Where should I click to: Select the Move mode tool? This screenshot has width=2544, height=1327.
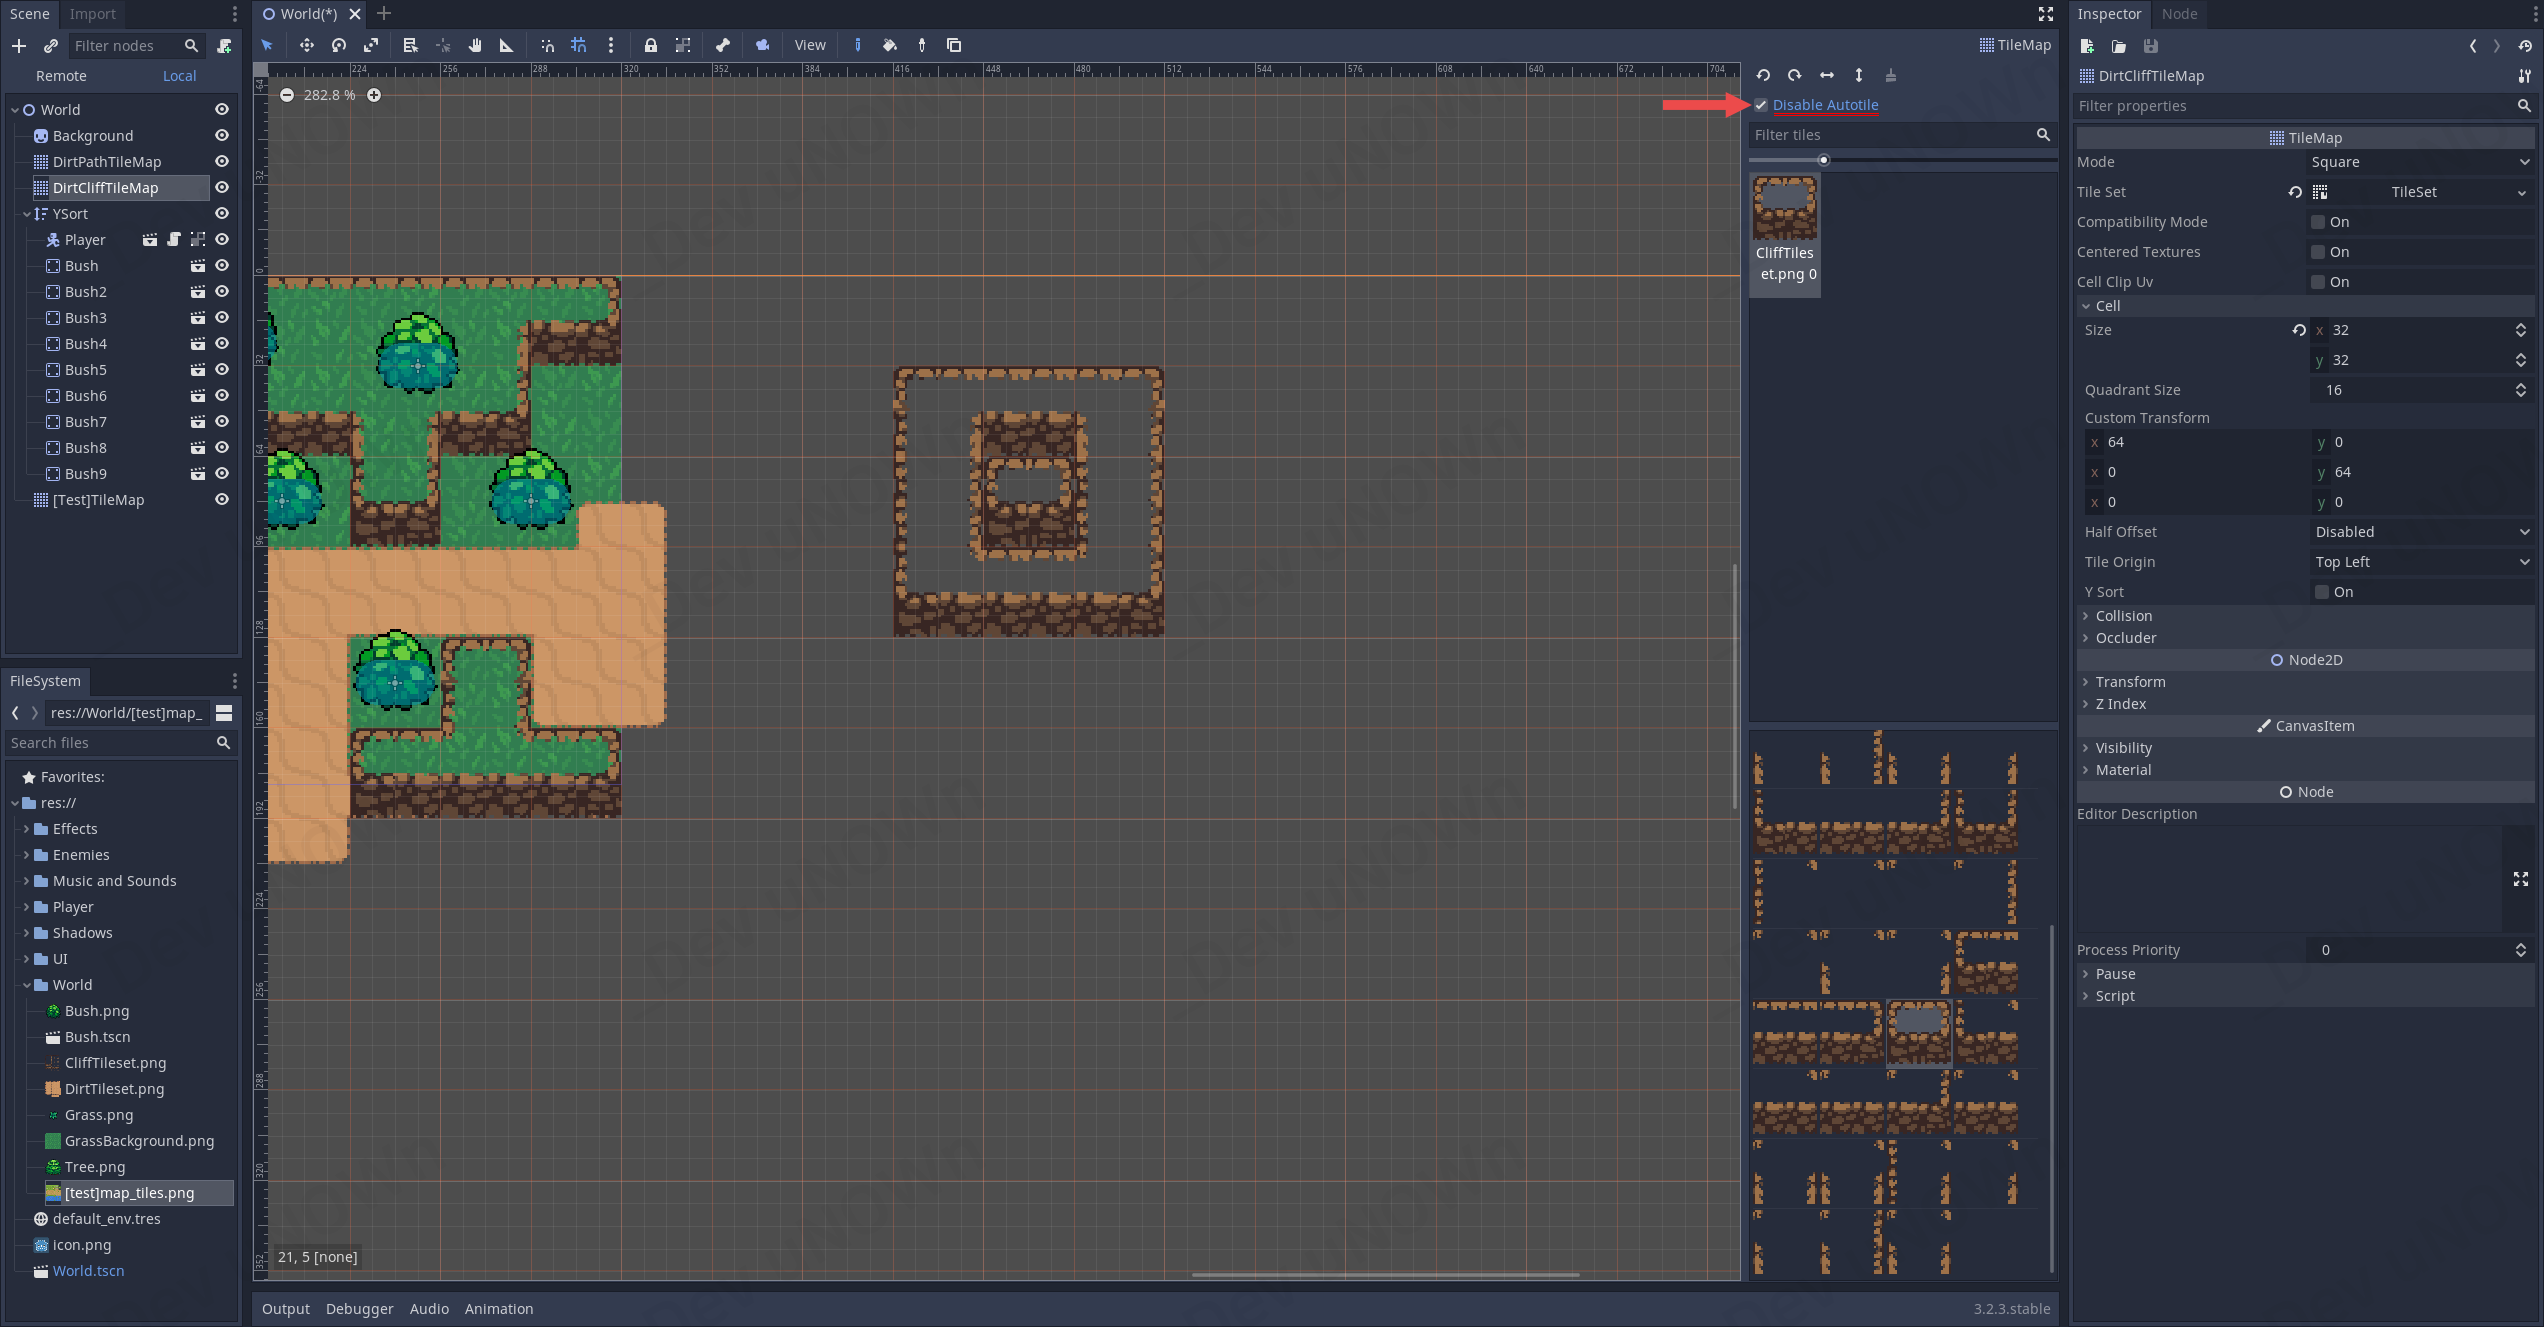coord(306,45)
